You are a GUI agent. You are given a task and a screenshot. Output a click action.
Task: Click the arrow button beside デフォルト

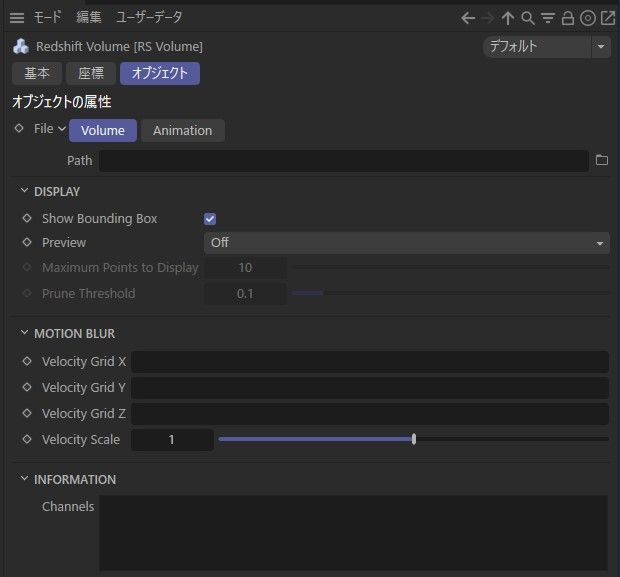[x=601, y=47]
